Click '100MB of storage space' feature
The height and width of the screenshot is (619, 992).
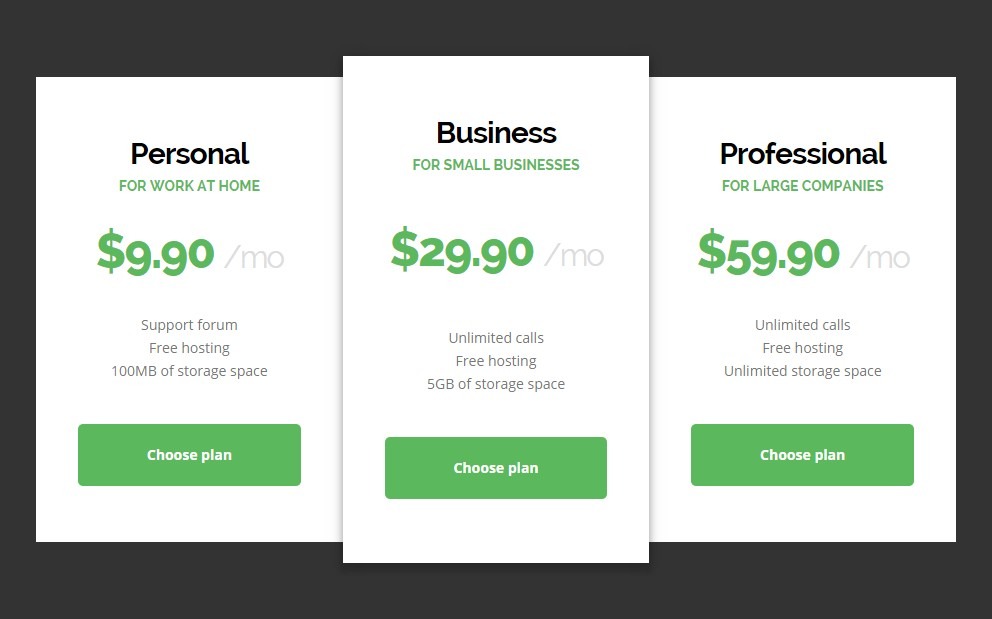pos(189,371)
